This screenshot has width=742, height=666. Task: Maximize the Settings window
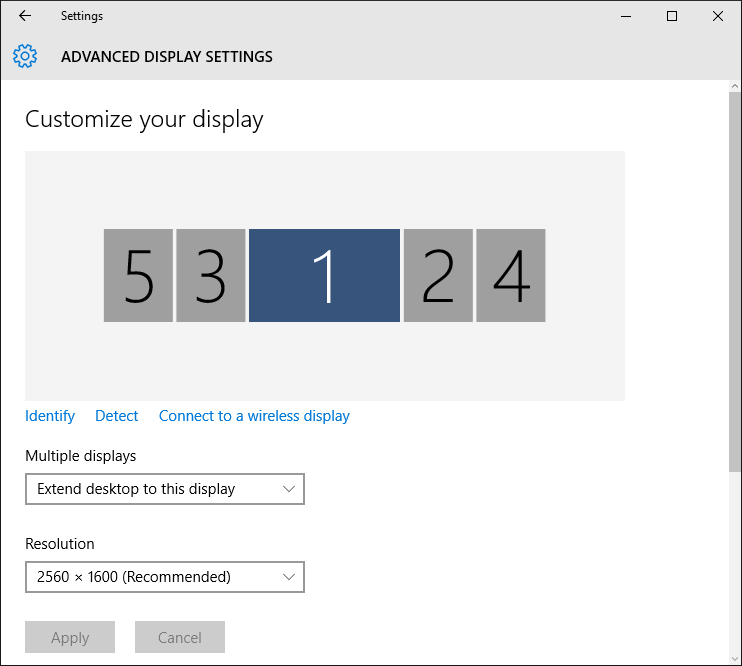tap(671, 16)
